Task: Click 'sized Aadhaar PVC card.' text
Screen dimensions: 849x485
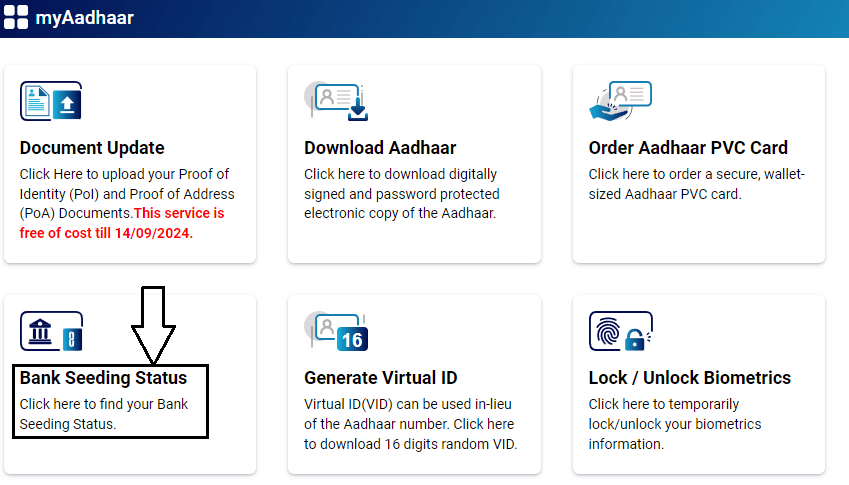Action: point(665,194)
